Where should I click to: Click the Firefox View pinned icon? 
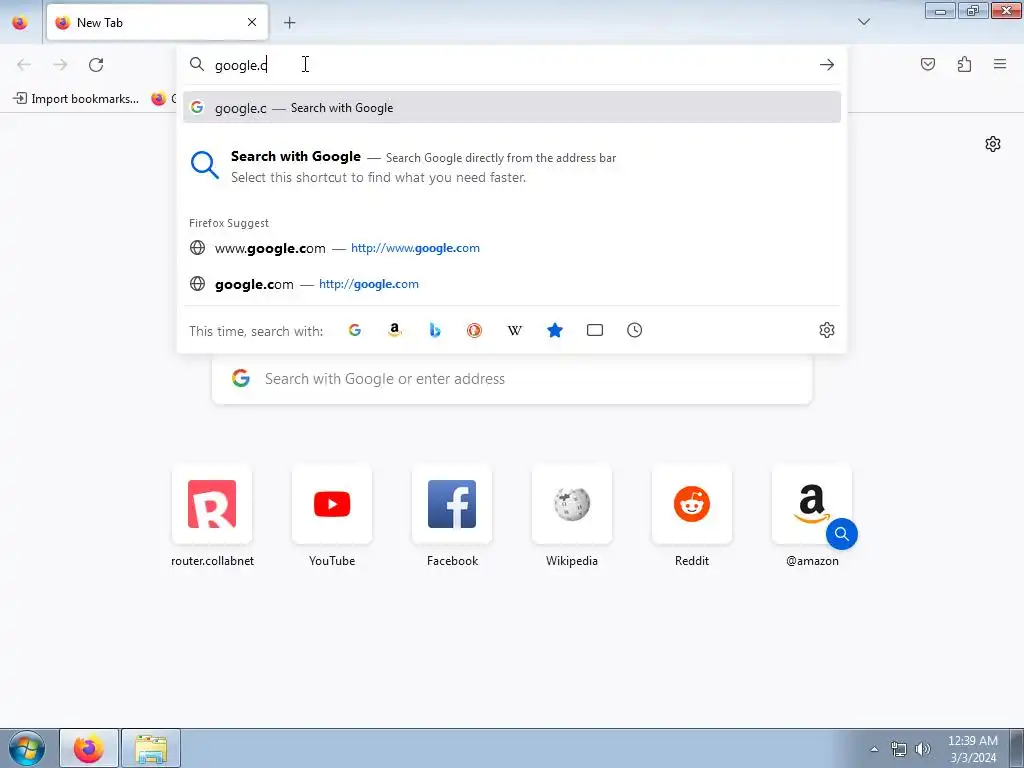20,22
